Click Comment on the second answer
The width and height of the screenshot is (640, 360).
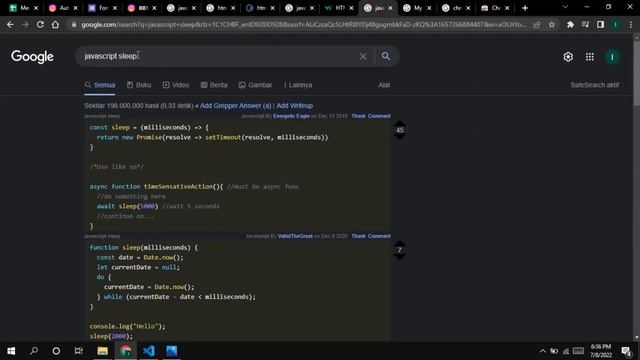click(379, 236)
